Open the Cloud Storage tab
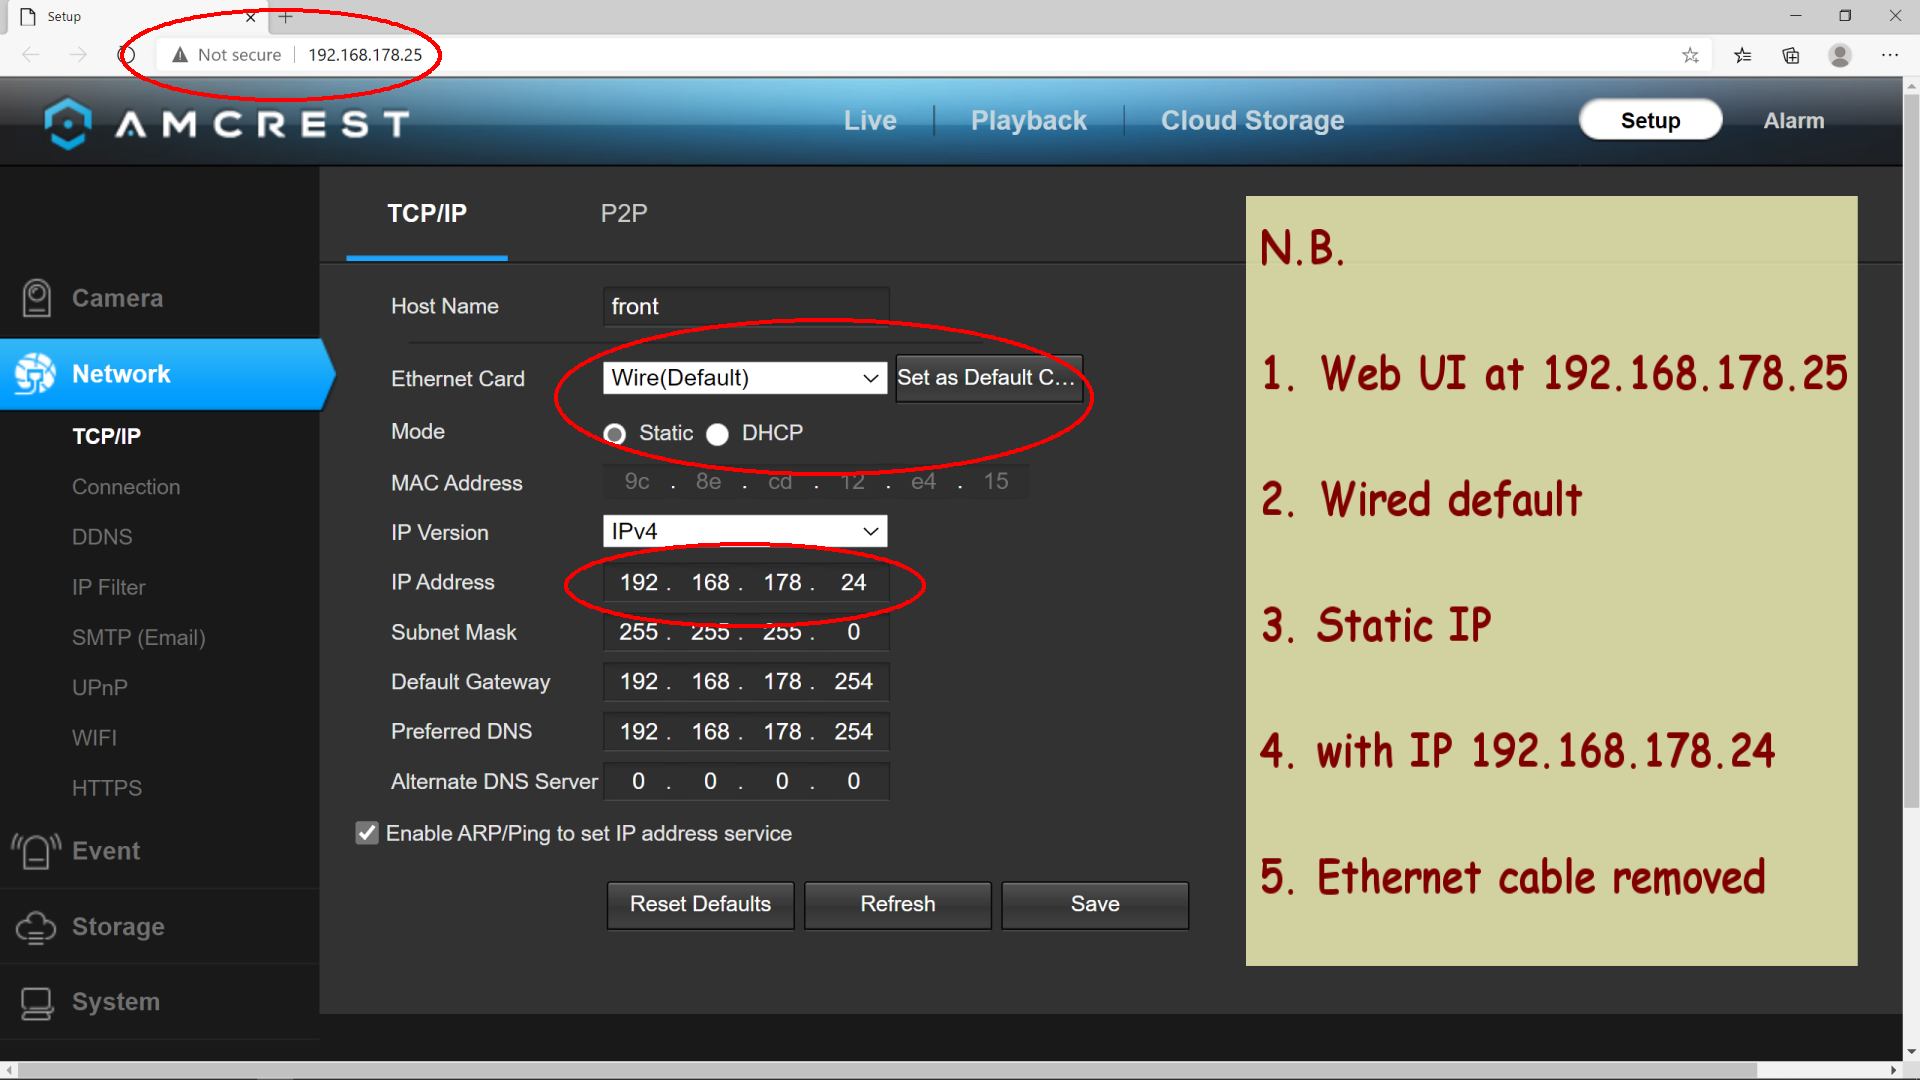Image resolution: width=1920 pixels, height=1080 pixels. pyautogui.click(x=1252, y=120)
